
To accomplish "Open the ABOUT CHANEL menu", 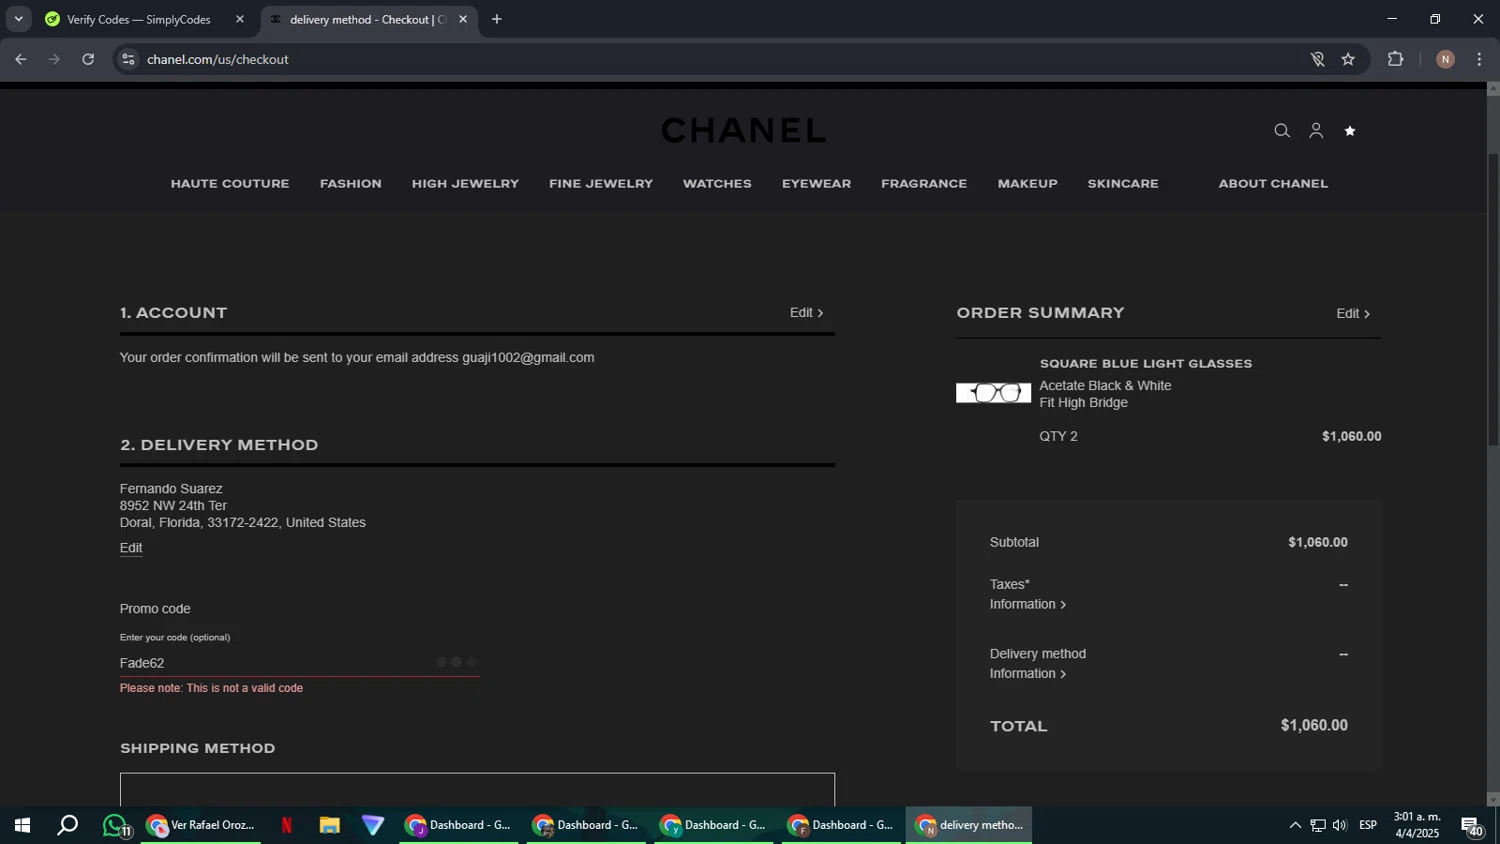I will coord(1273,184).
